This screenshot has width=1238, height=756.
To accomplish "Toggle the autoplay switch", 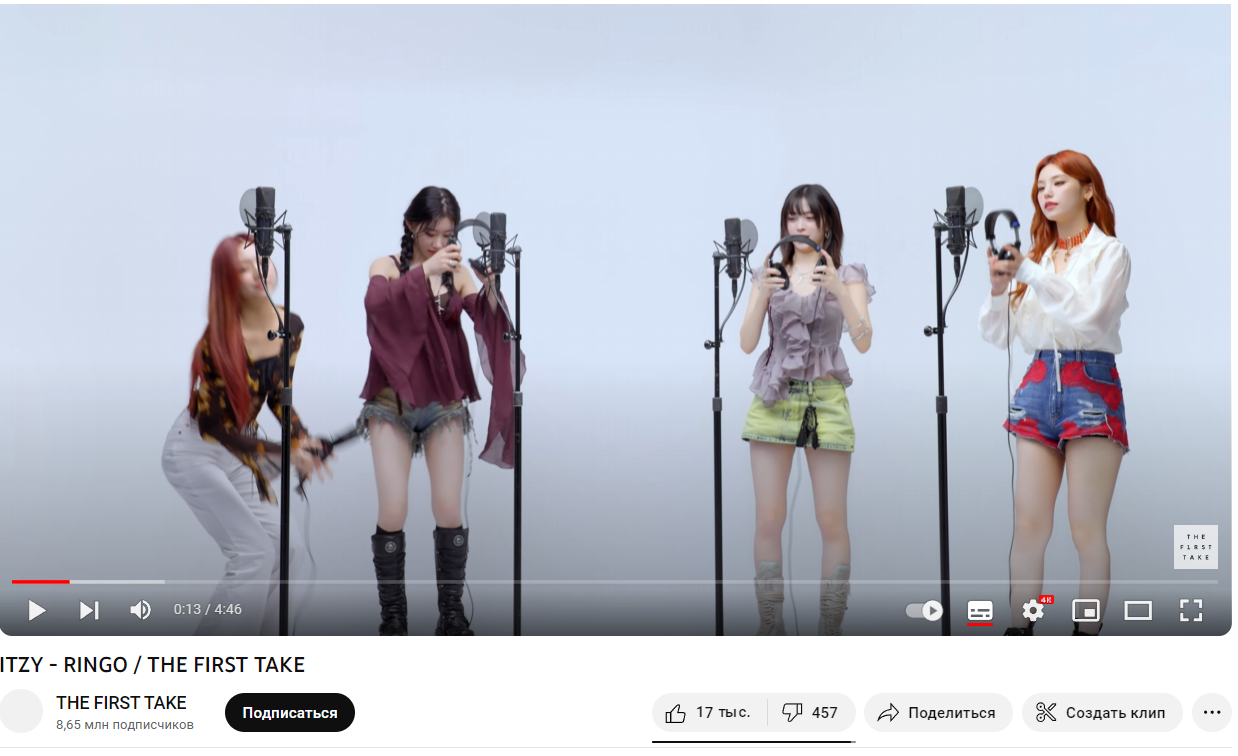I will (x=924, y=610).
